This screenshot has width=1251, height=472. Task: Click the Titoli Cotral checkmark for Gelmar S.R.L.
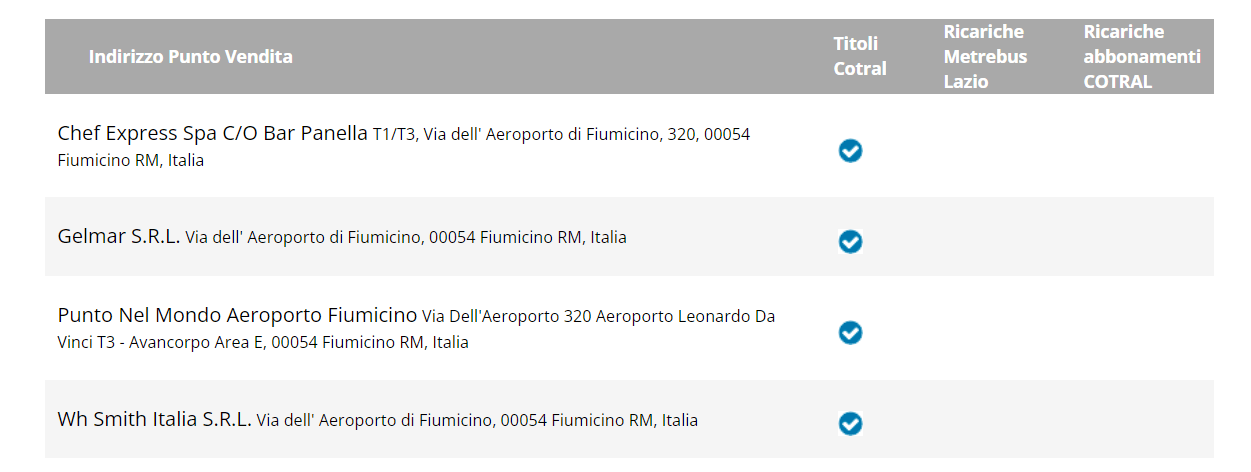[850, 242]
